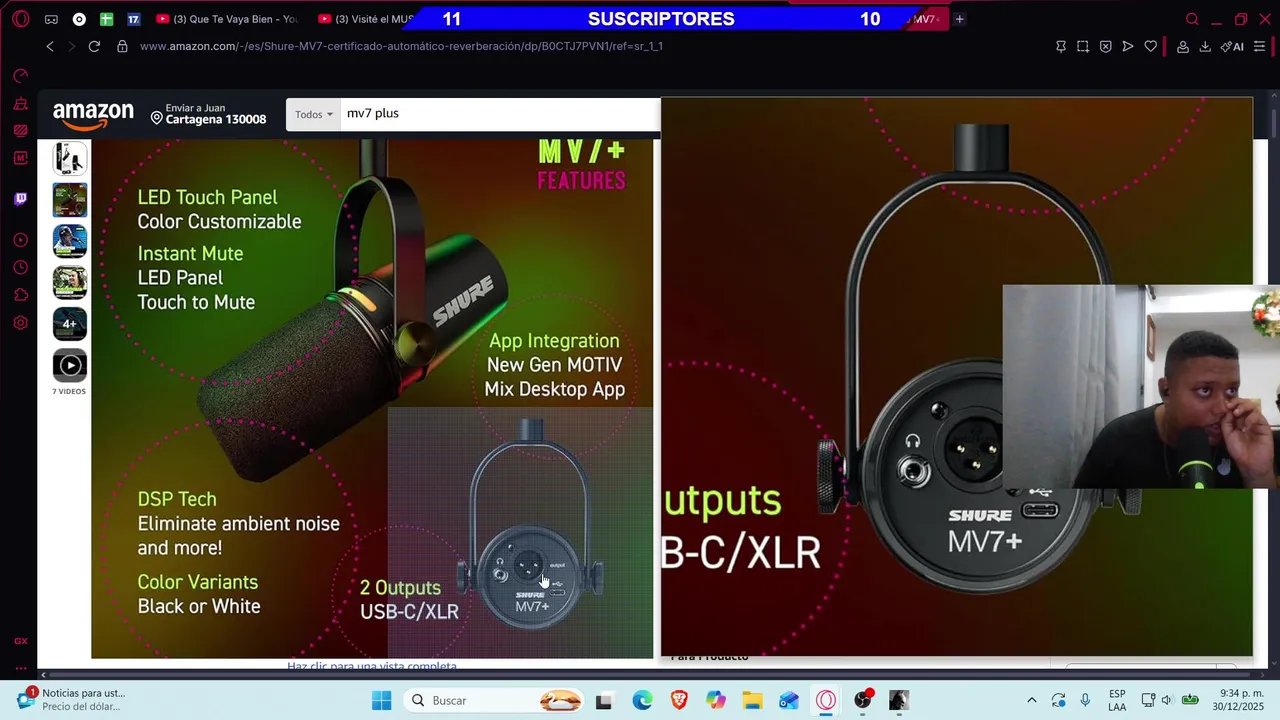Click the Haz clic para una vista completa link
Image resolution: width=1280 pixels, height=720 pixels.
tap(372, 666)
